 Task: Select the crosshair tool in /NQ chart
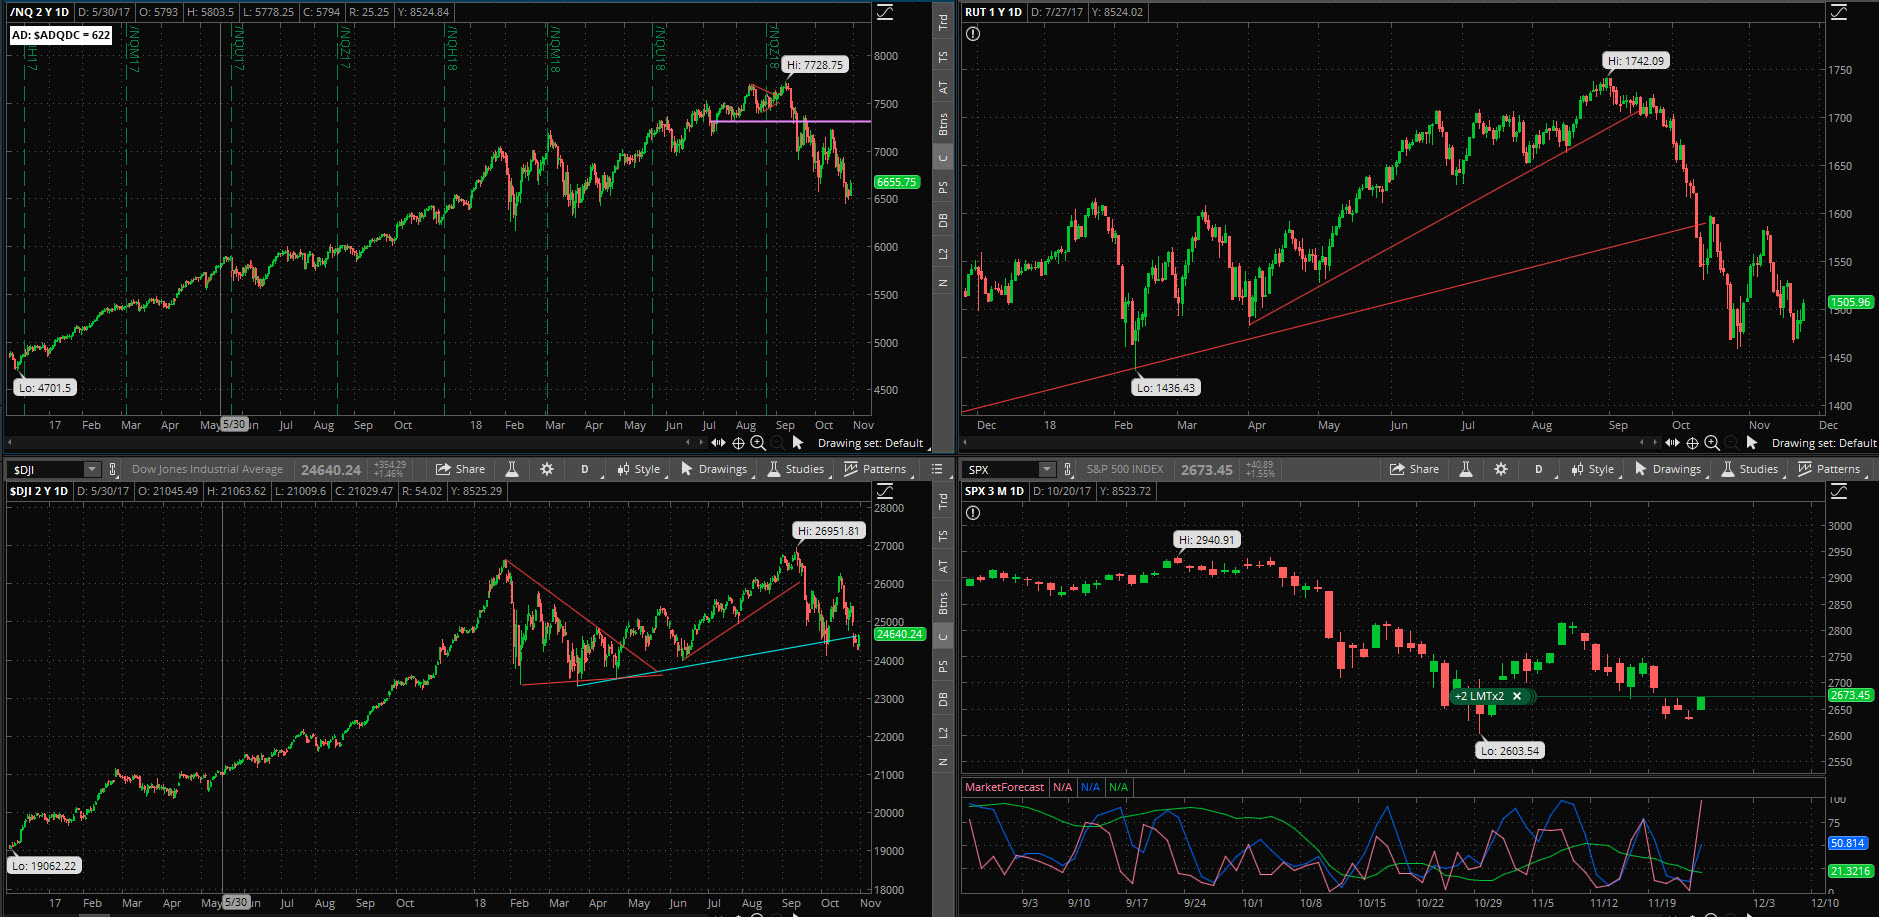[x=738, y=443]
